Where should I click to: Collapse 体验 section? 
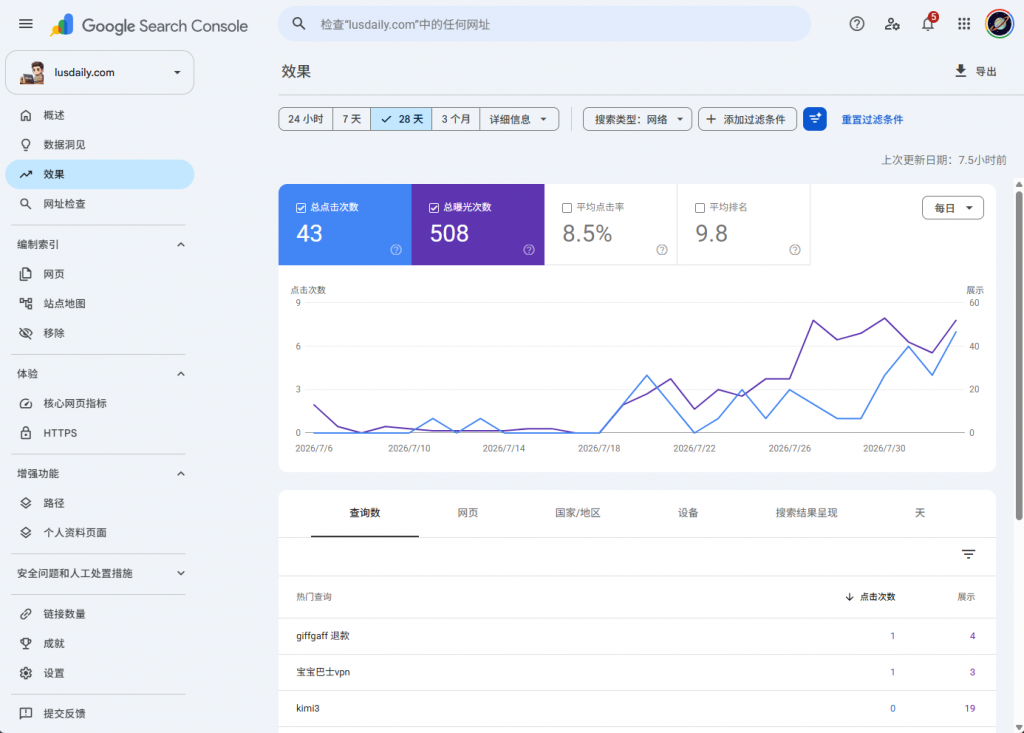181,374
